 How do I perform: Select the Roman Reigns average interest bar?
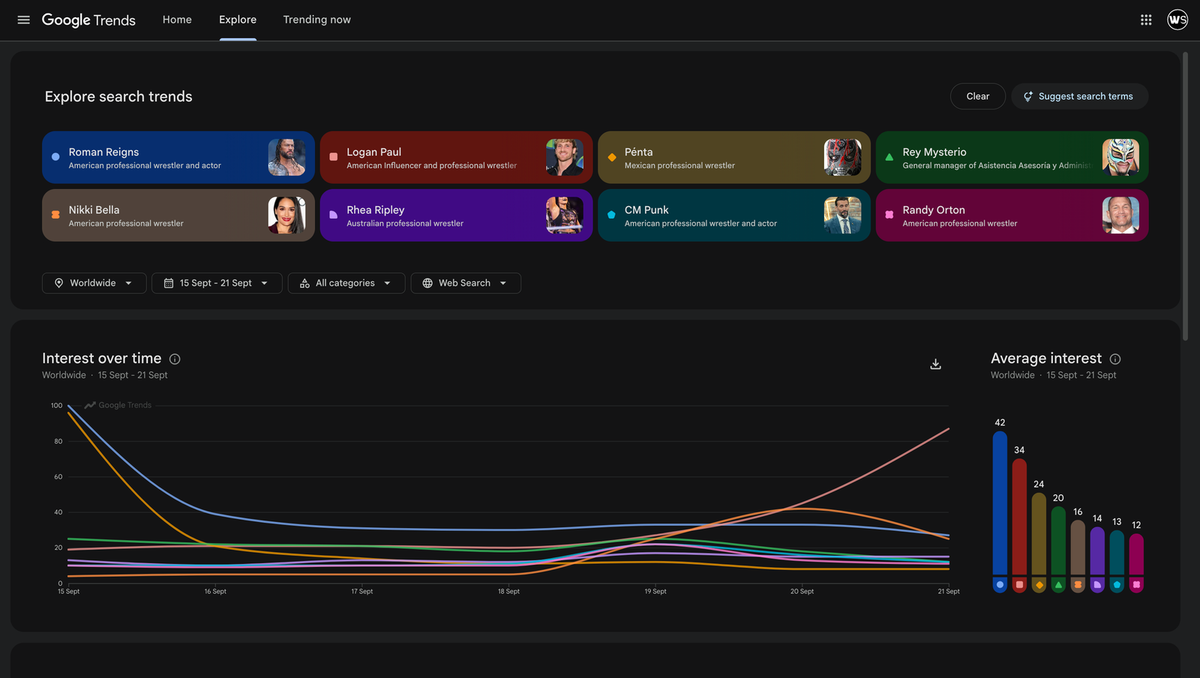[1000, 504]
